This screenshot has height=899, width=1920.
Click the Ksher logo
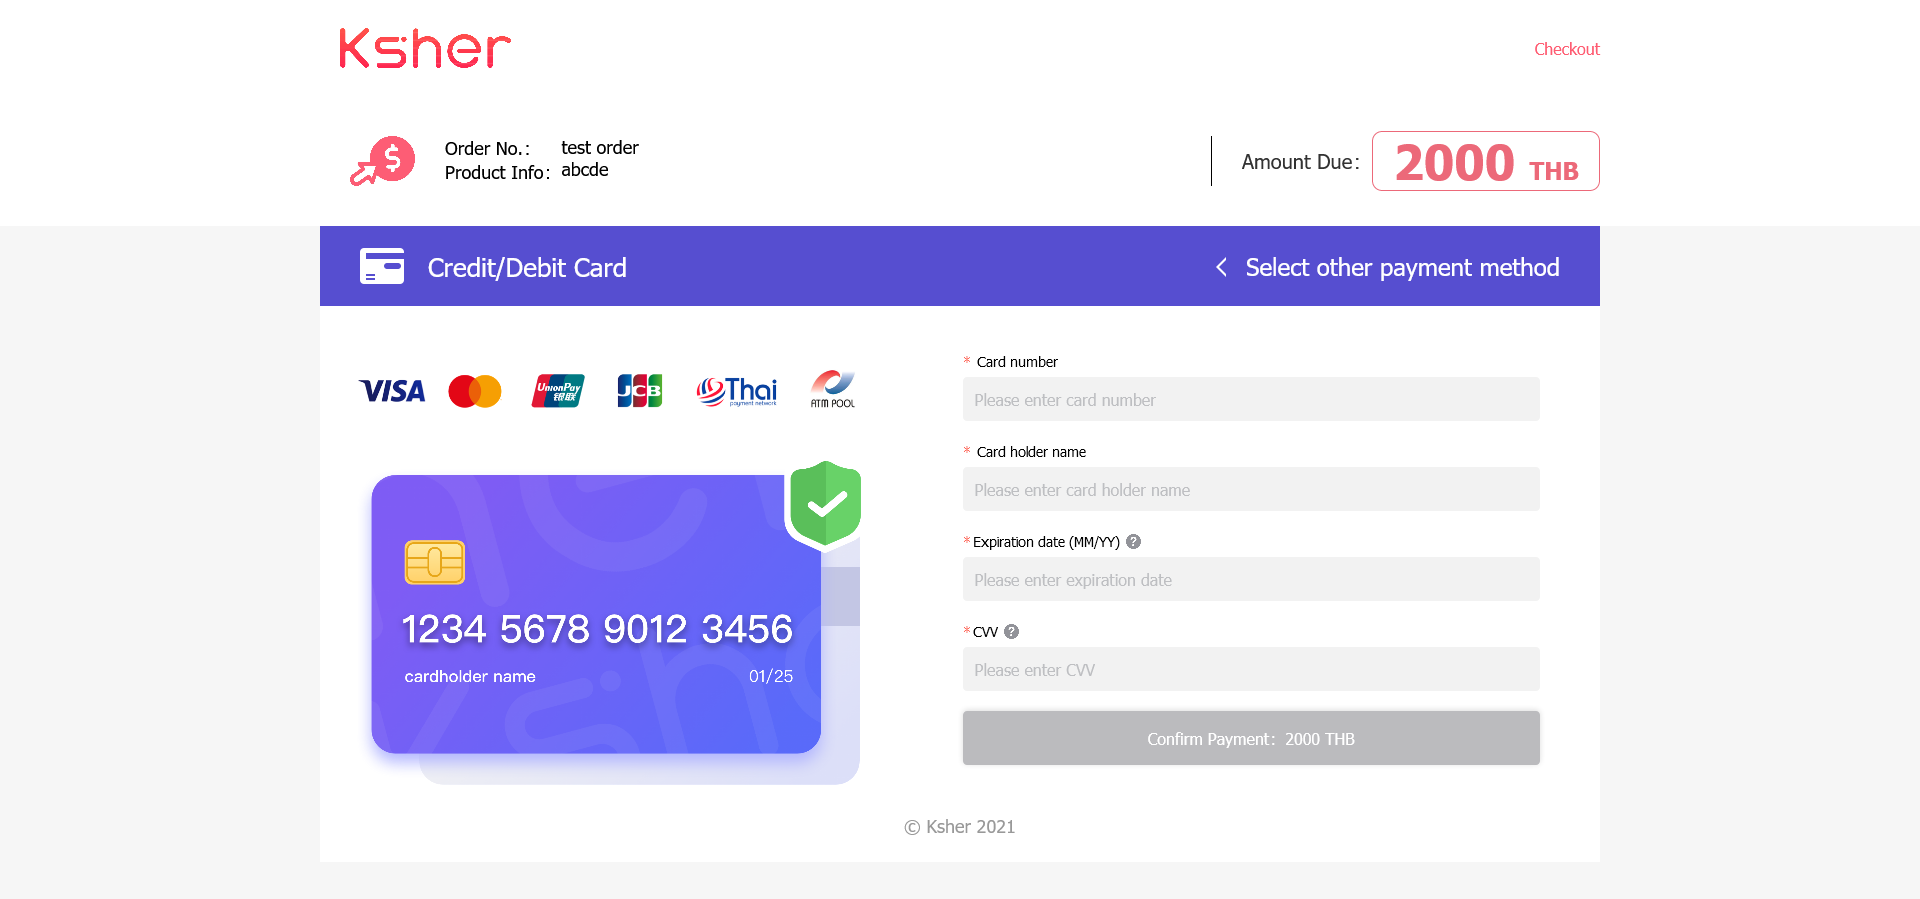425,48
